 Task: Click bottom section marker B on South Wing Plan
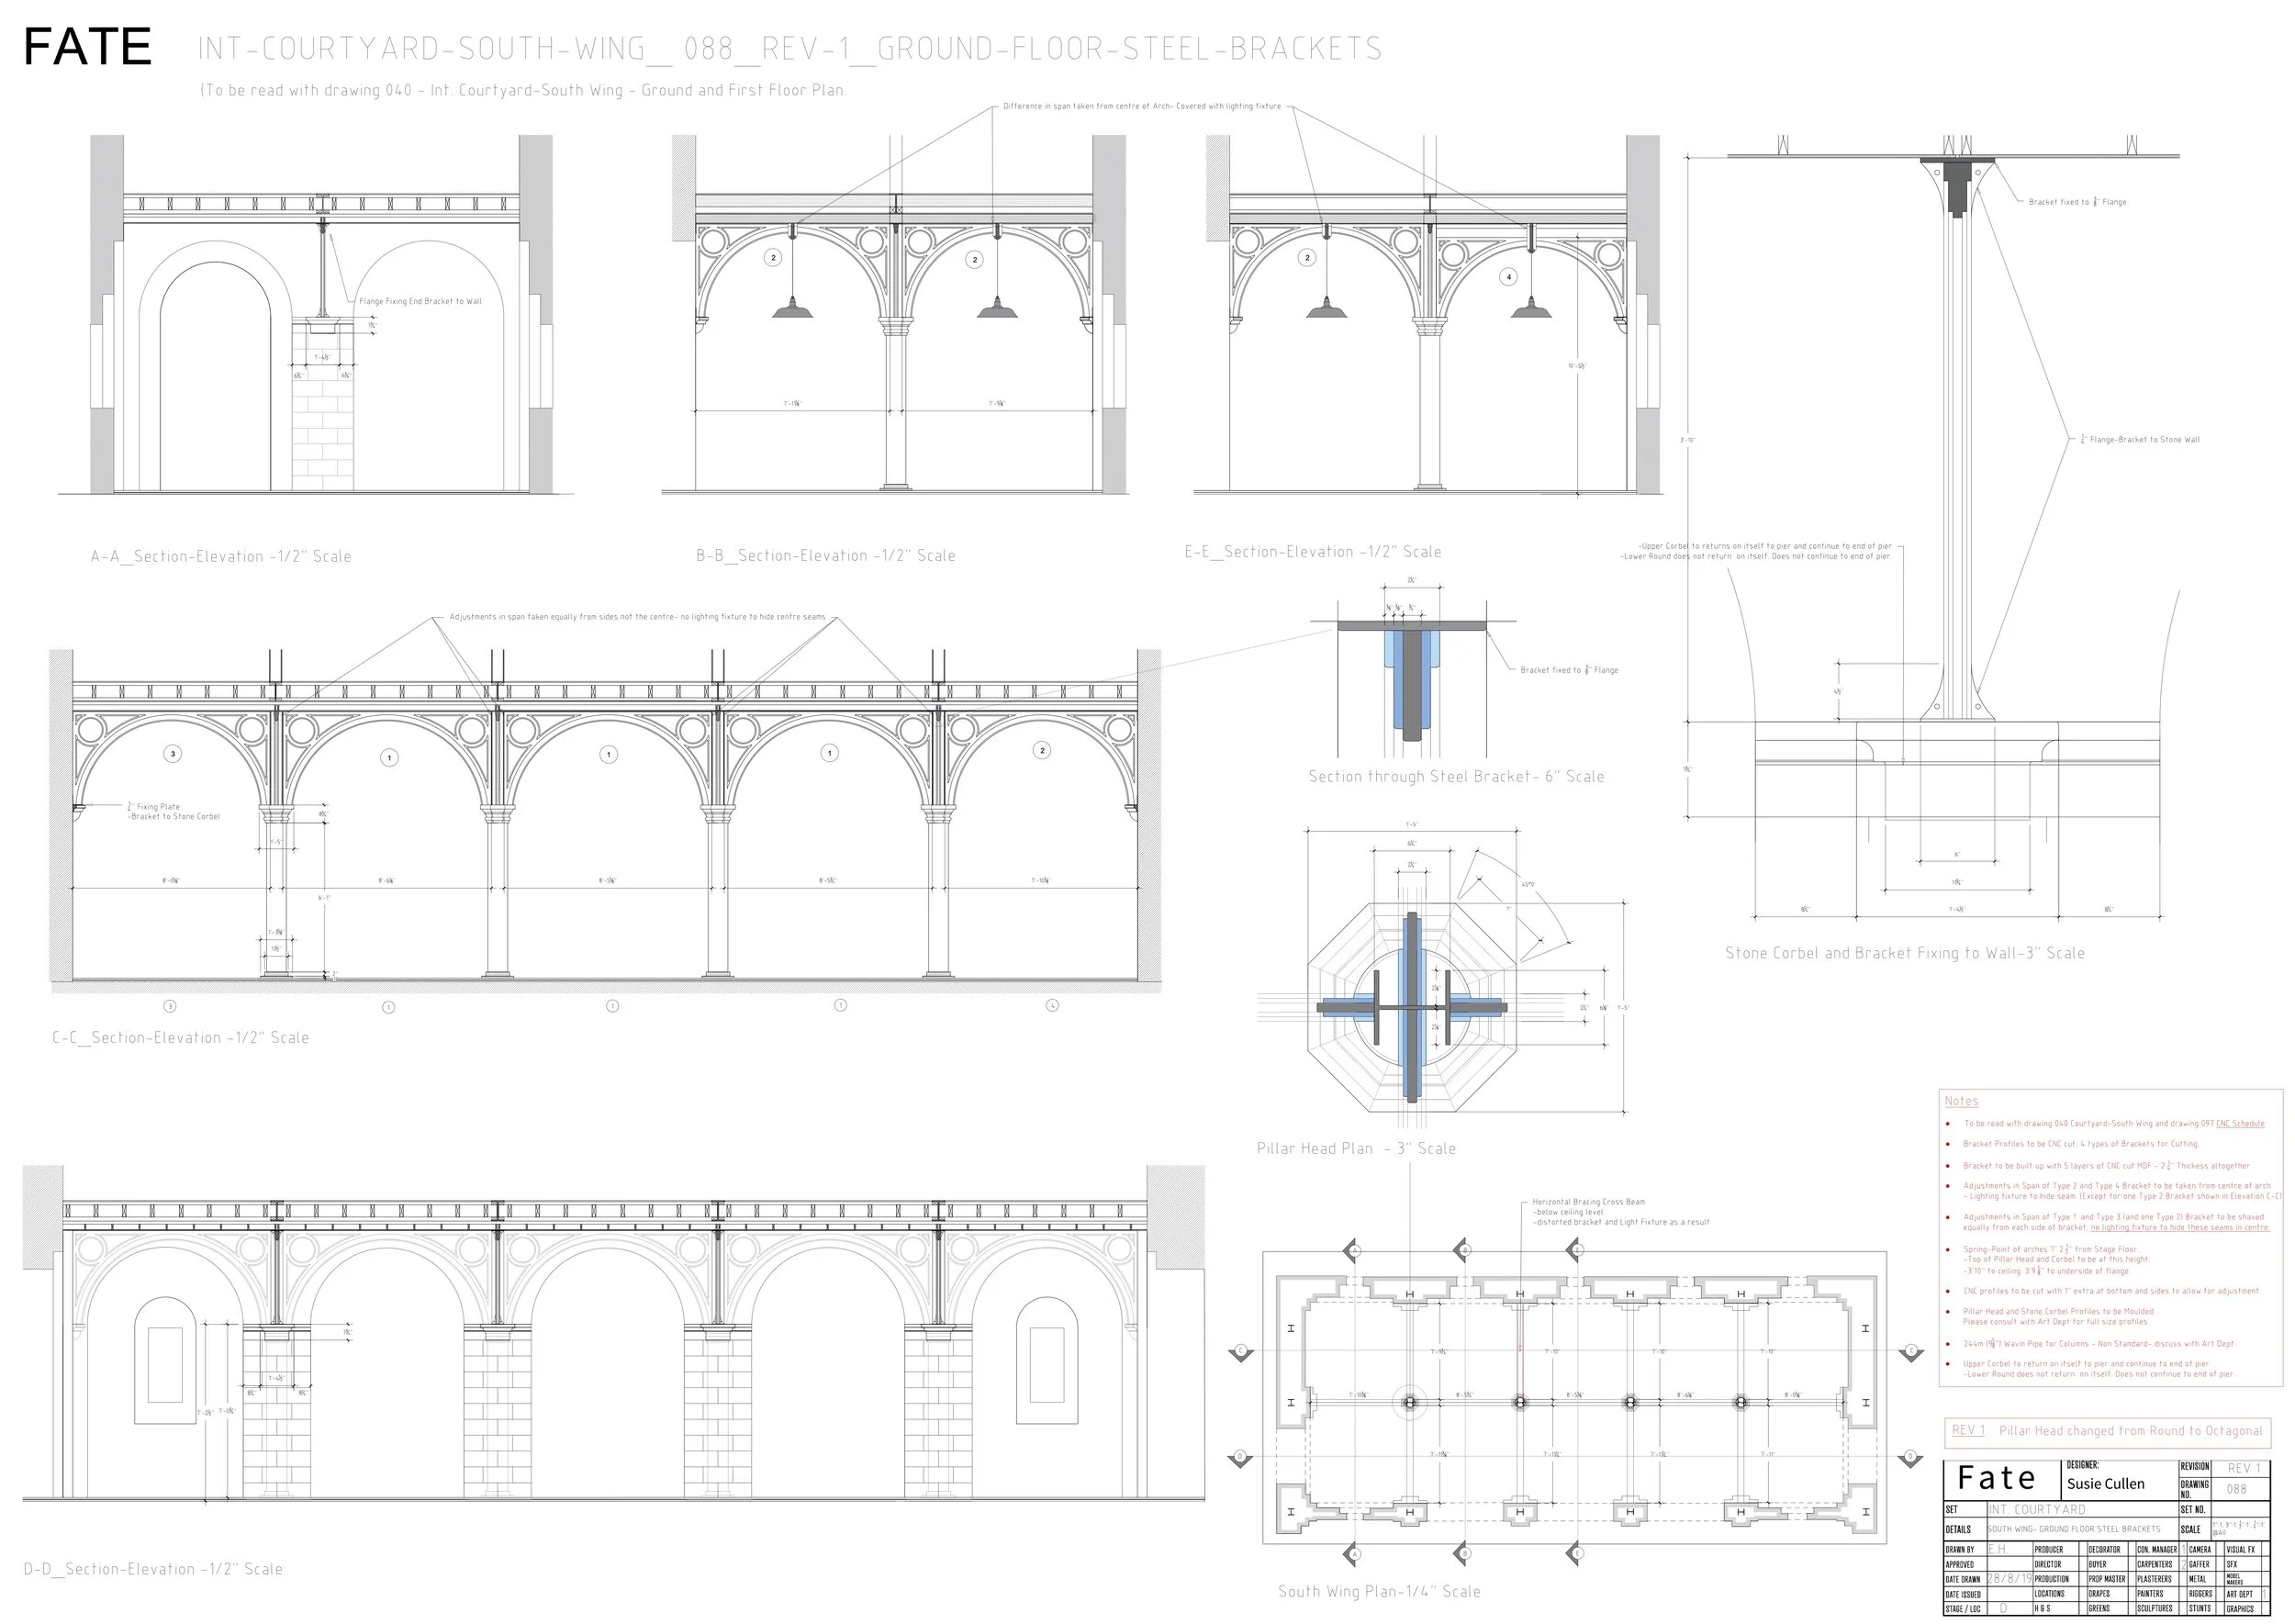click(1464, 1553)
